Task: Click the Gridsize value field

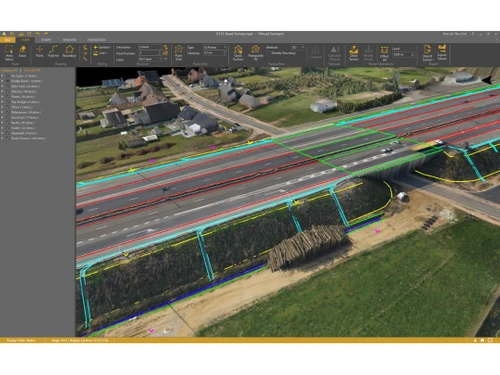Action: 215,53
